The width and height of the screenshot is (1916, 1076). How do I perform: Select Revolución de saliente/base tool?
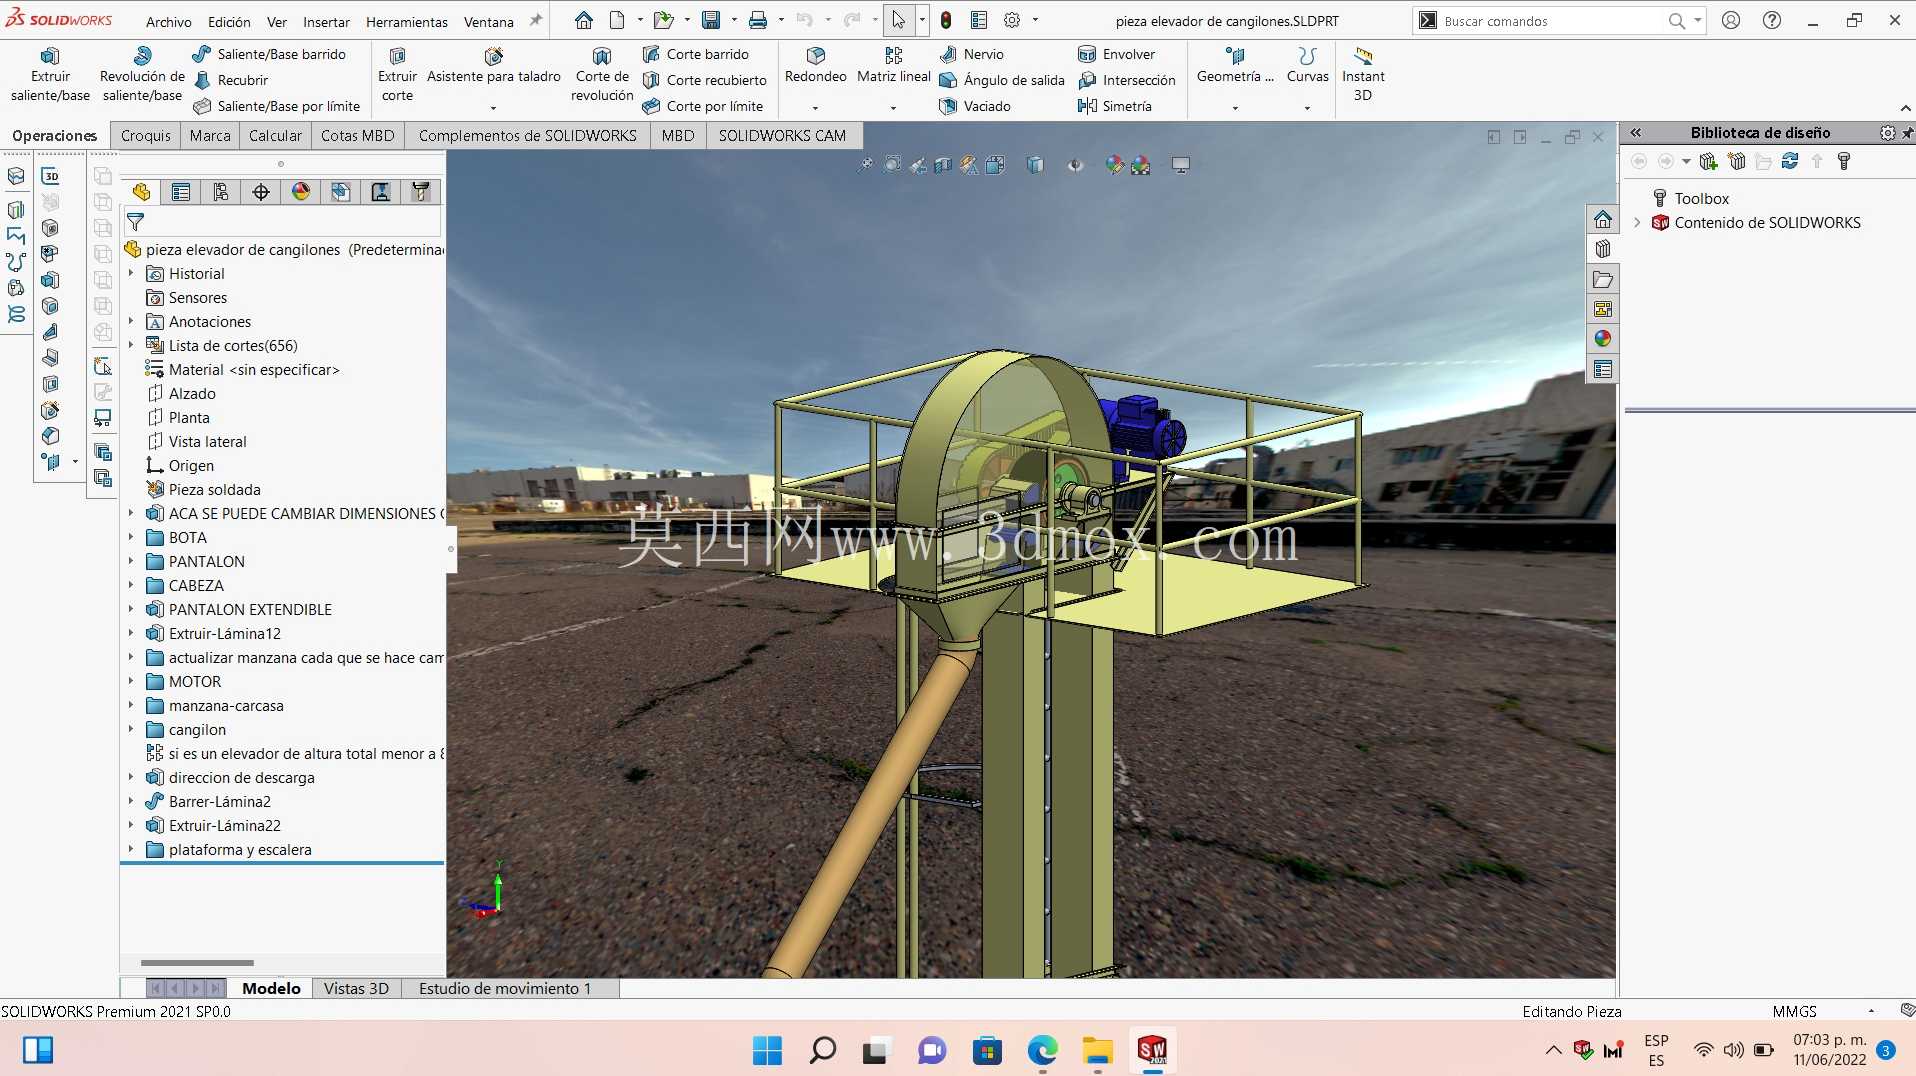(x=142, y=75)
